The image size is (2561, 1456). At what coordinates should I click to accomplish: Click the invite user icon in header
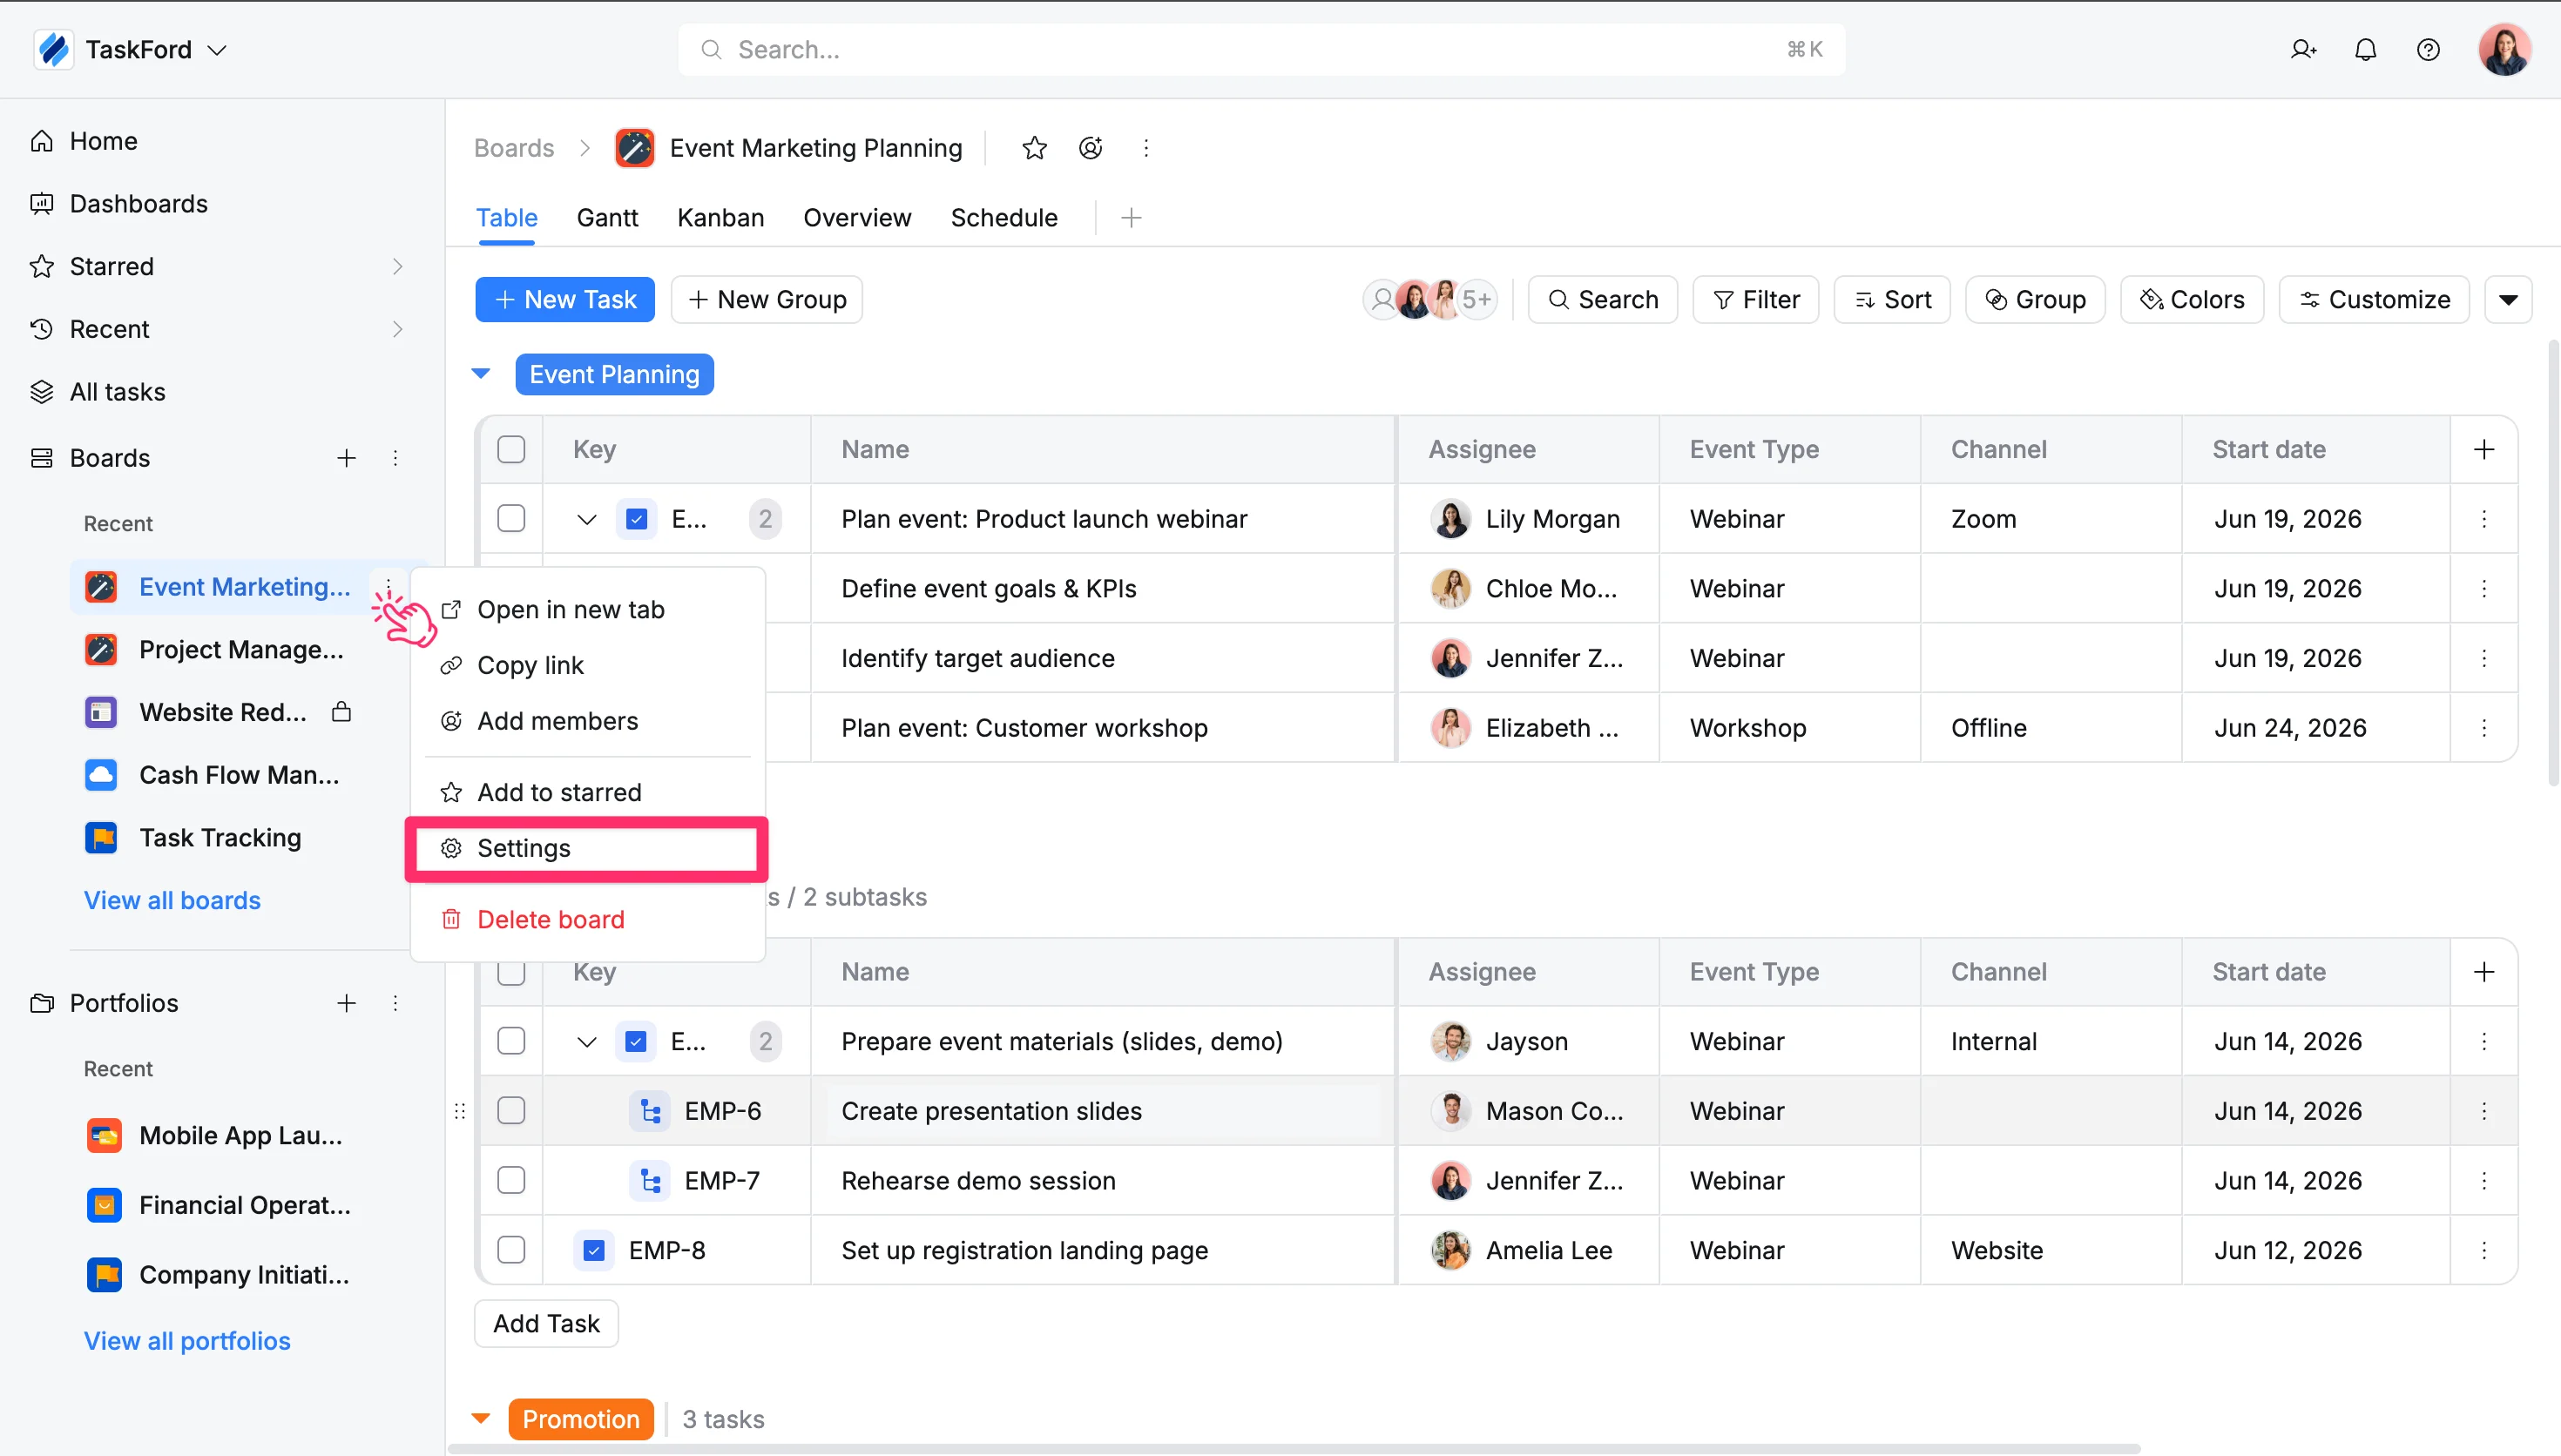(2303, 50)
